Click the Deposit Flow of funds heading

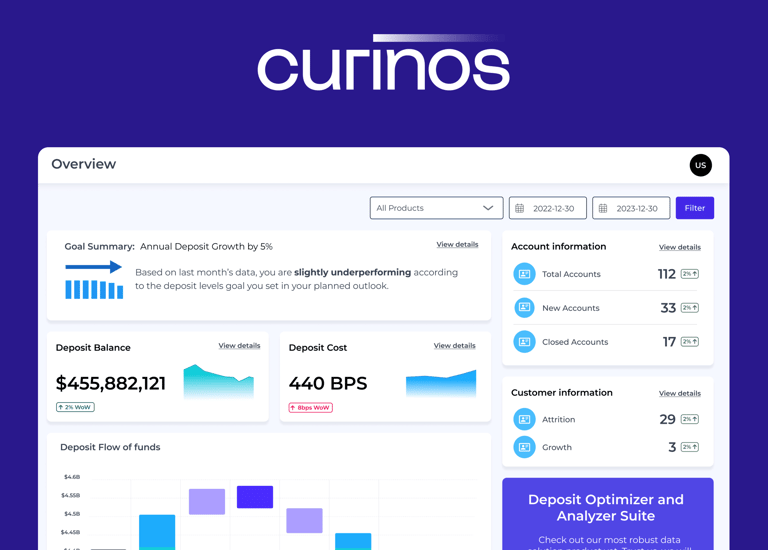(110, 447)
